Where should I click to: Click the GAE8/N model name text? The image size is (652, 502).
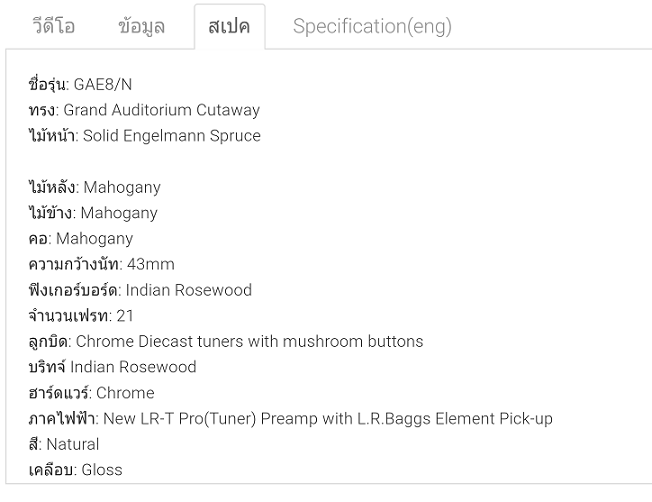(x=102, y=84)
